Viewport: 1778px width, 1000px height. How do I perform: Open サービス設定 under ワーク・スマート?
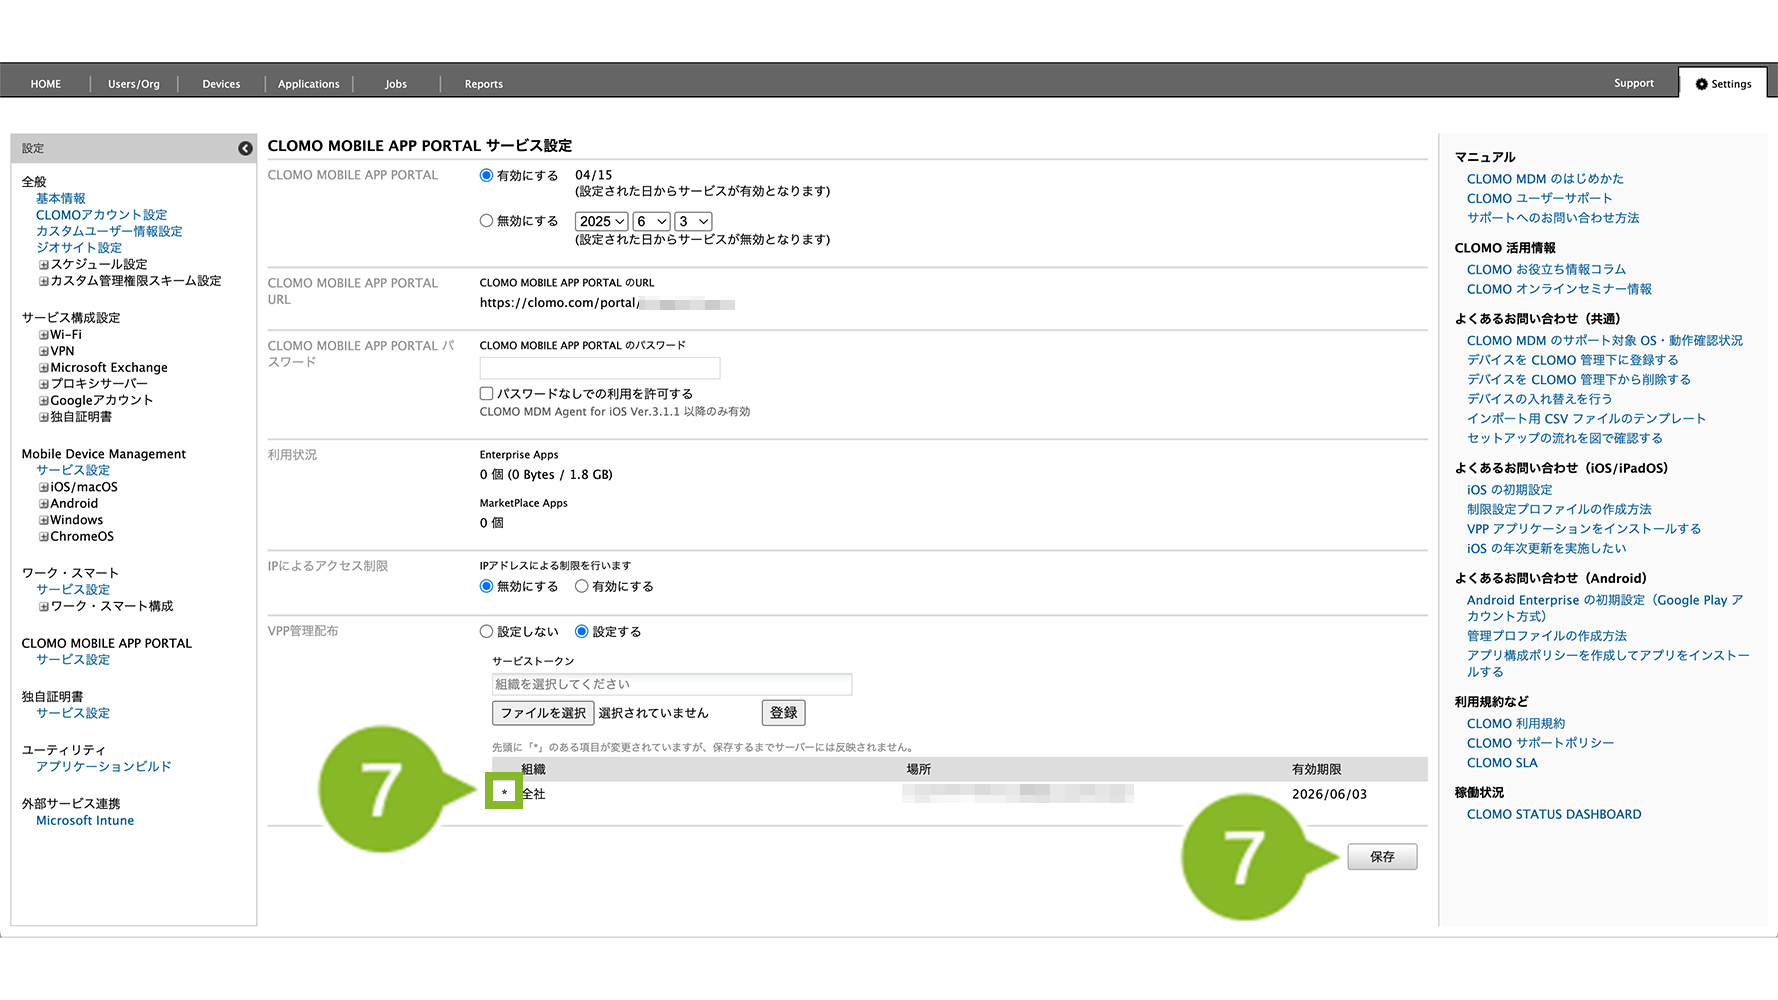[x=73, y=590]
